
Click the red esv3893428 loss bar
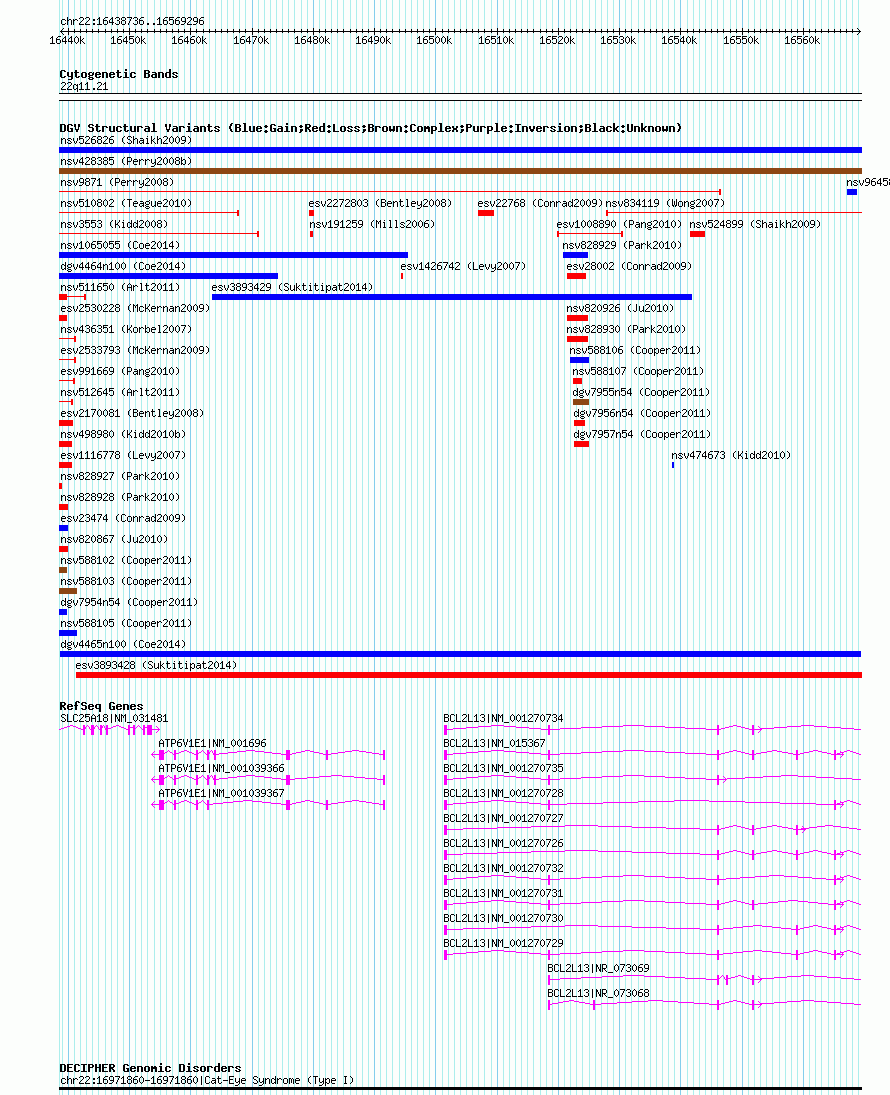469,675
